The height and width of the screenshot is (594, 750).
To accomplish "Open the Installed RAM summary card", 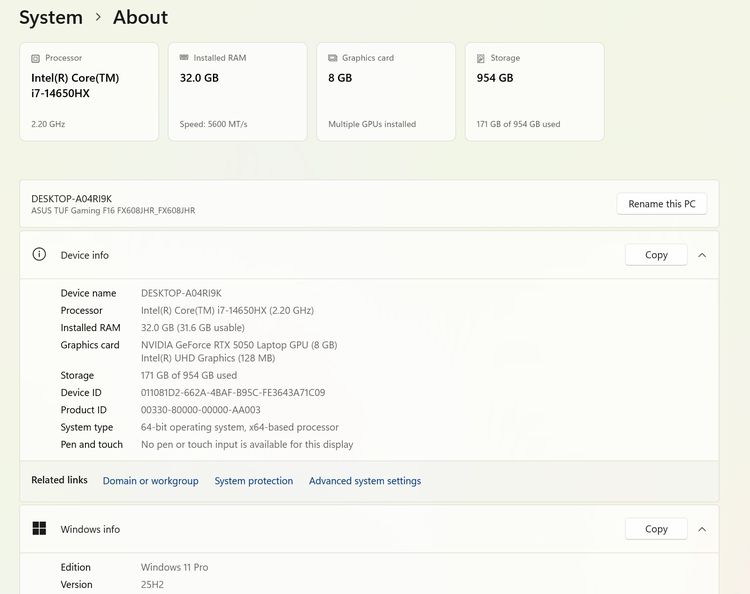I will click(x=238, y=92).
